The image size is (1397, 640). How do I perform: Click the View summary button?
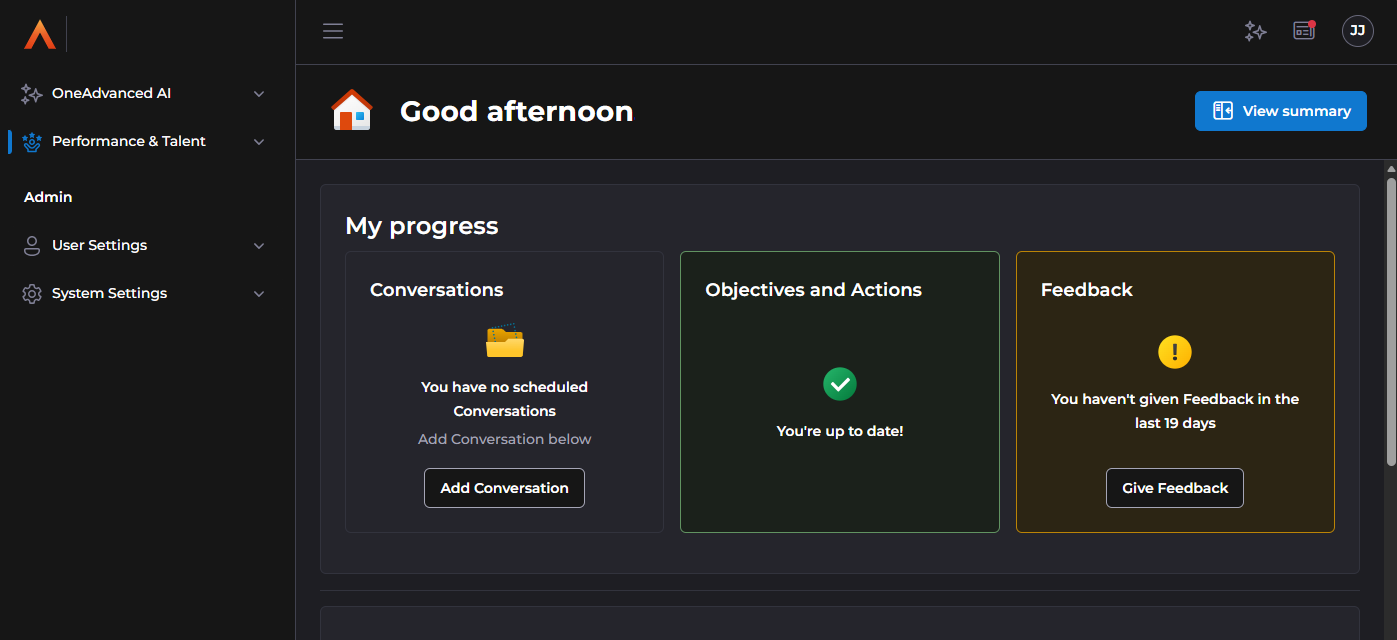pos(1281,111)
